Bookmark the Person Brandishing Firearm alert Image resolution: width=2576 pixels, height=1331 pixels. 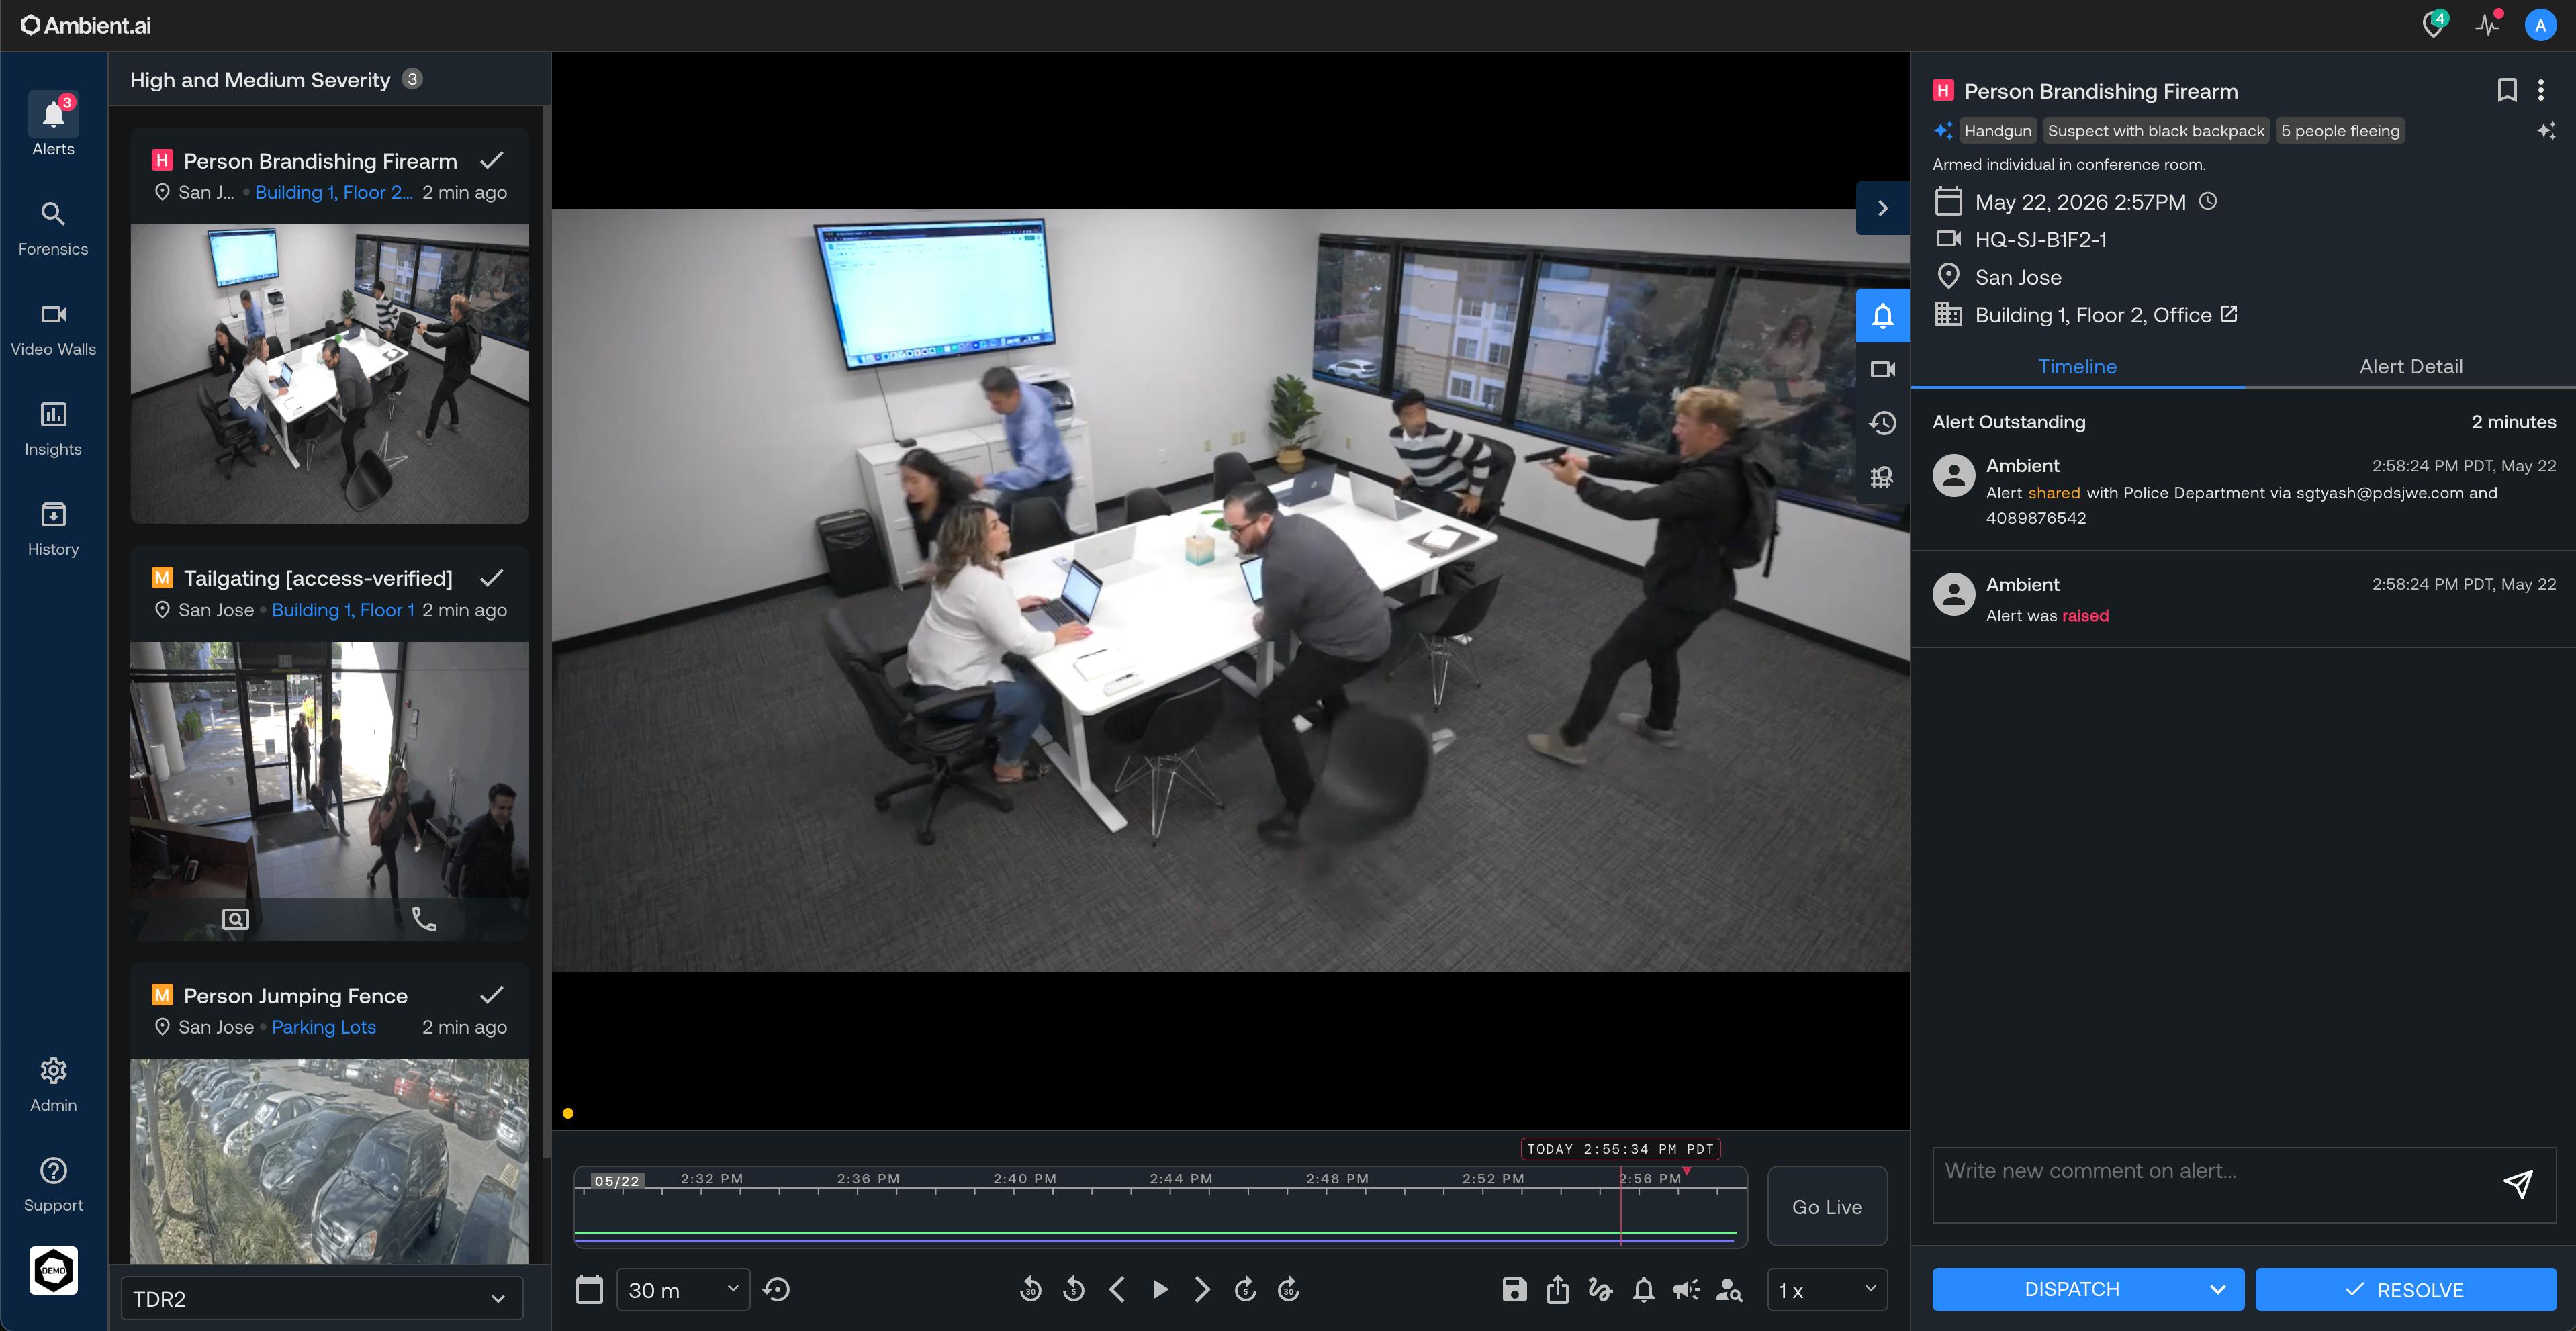(2506, 90)
